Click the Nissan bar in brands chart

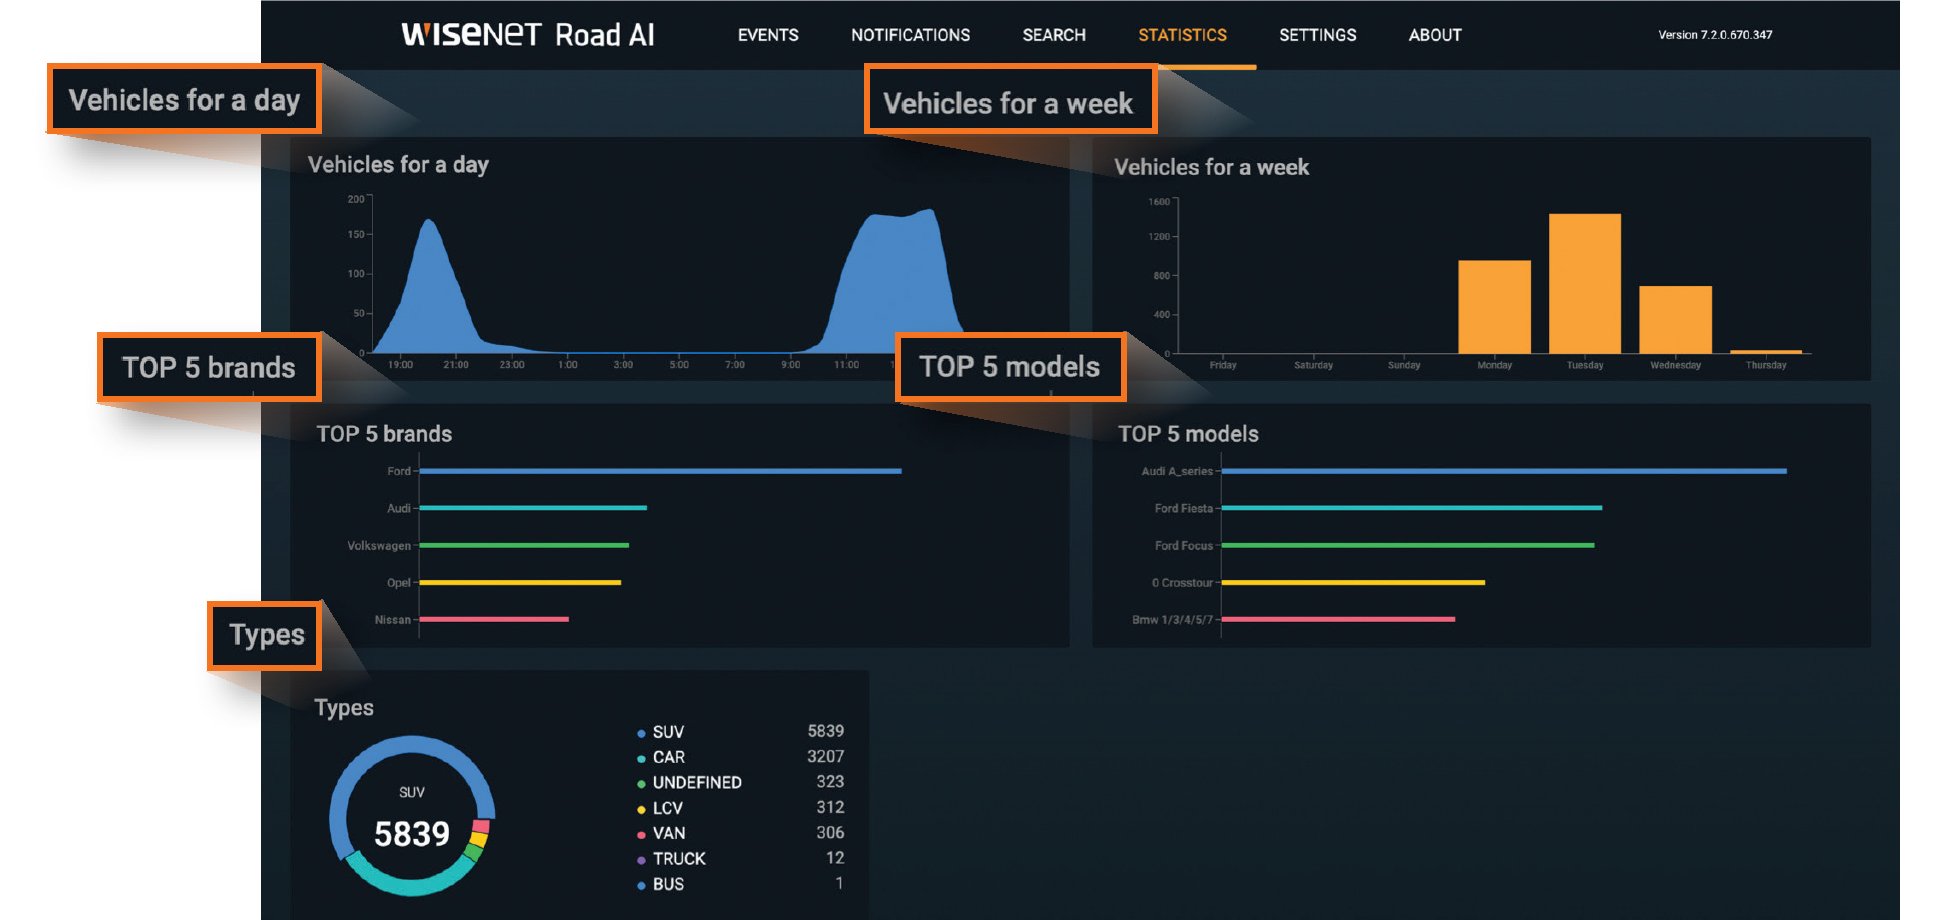pyautogui.click(x=494, y=620)
